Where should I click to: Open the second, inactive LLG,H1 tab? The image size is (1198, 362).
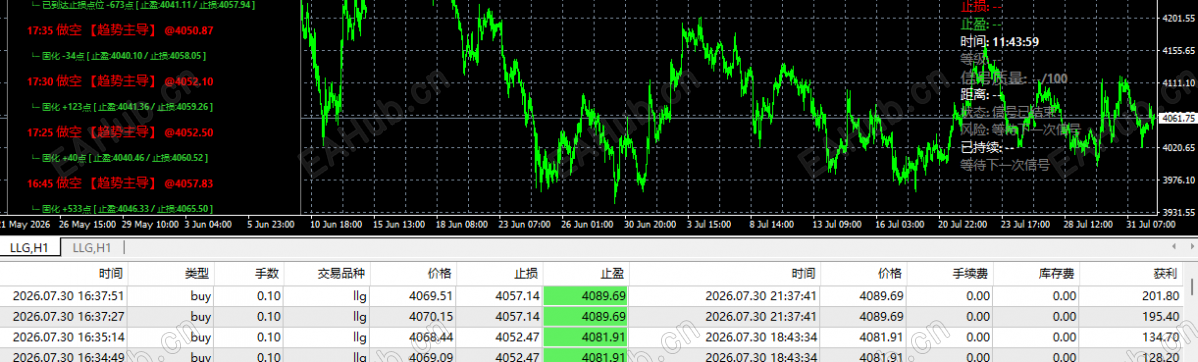[x=92, y=247]
